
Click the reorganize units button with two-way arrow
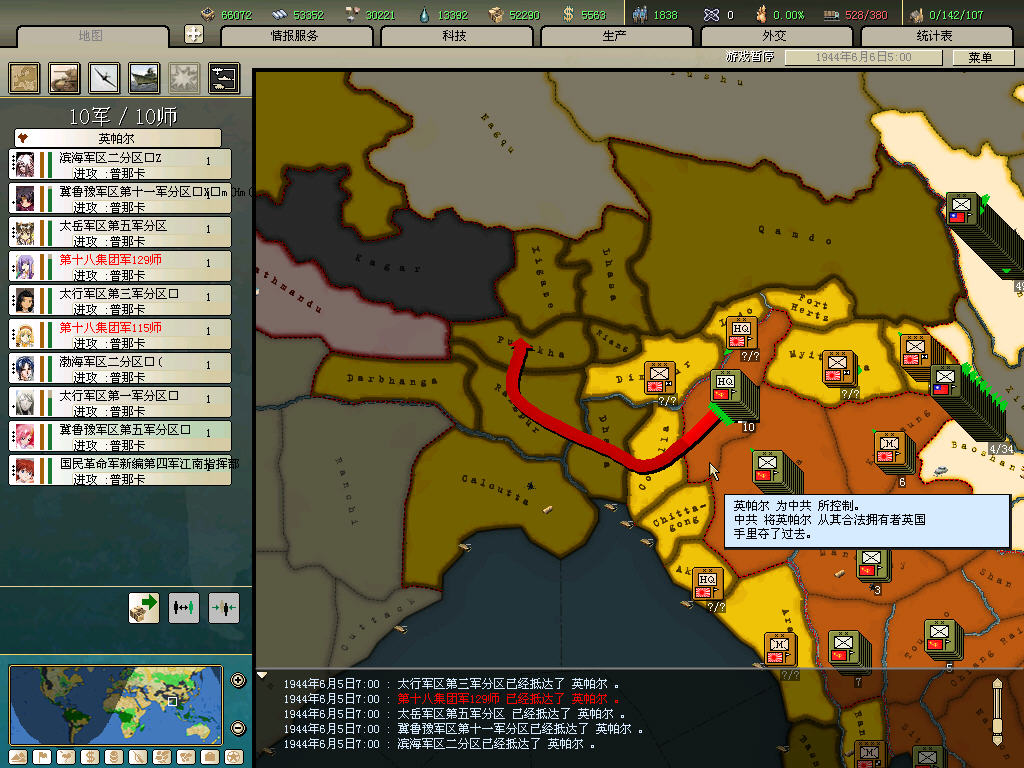[184, 608]
